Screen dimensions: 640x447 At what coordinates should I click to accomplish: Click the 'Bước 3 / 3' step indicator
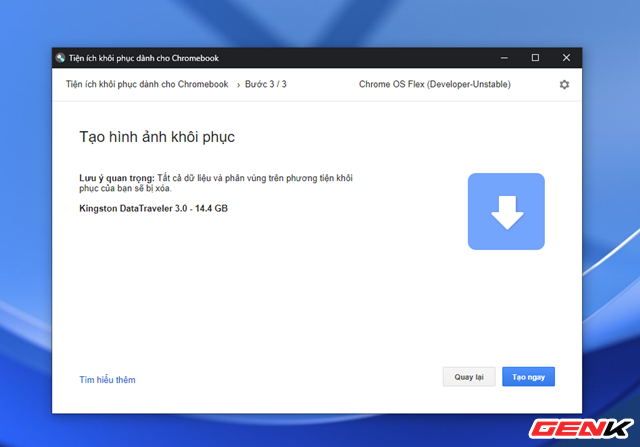[266, 84]
